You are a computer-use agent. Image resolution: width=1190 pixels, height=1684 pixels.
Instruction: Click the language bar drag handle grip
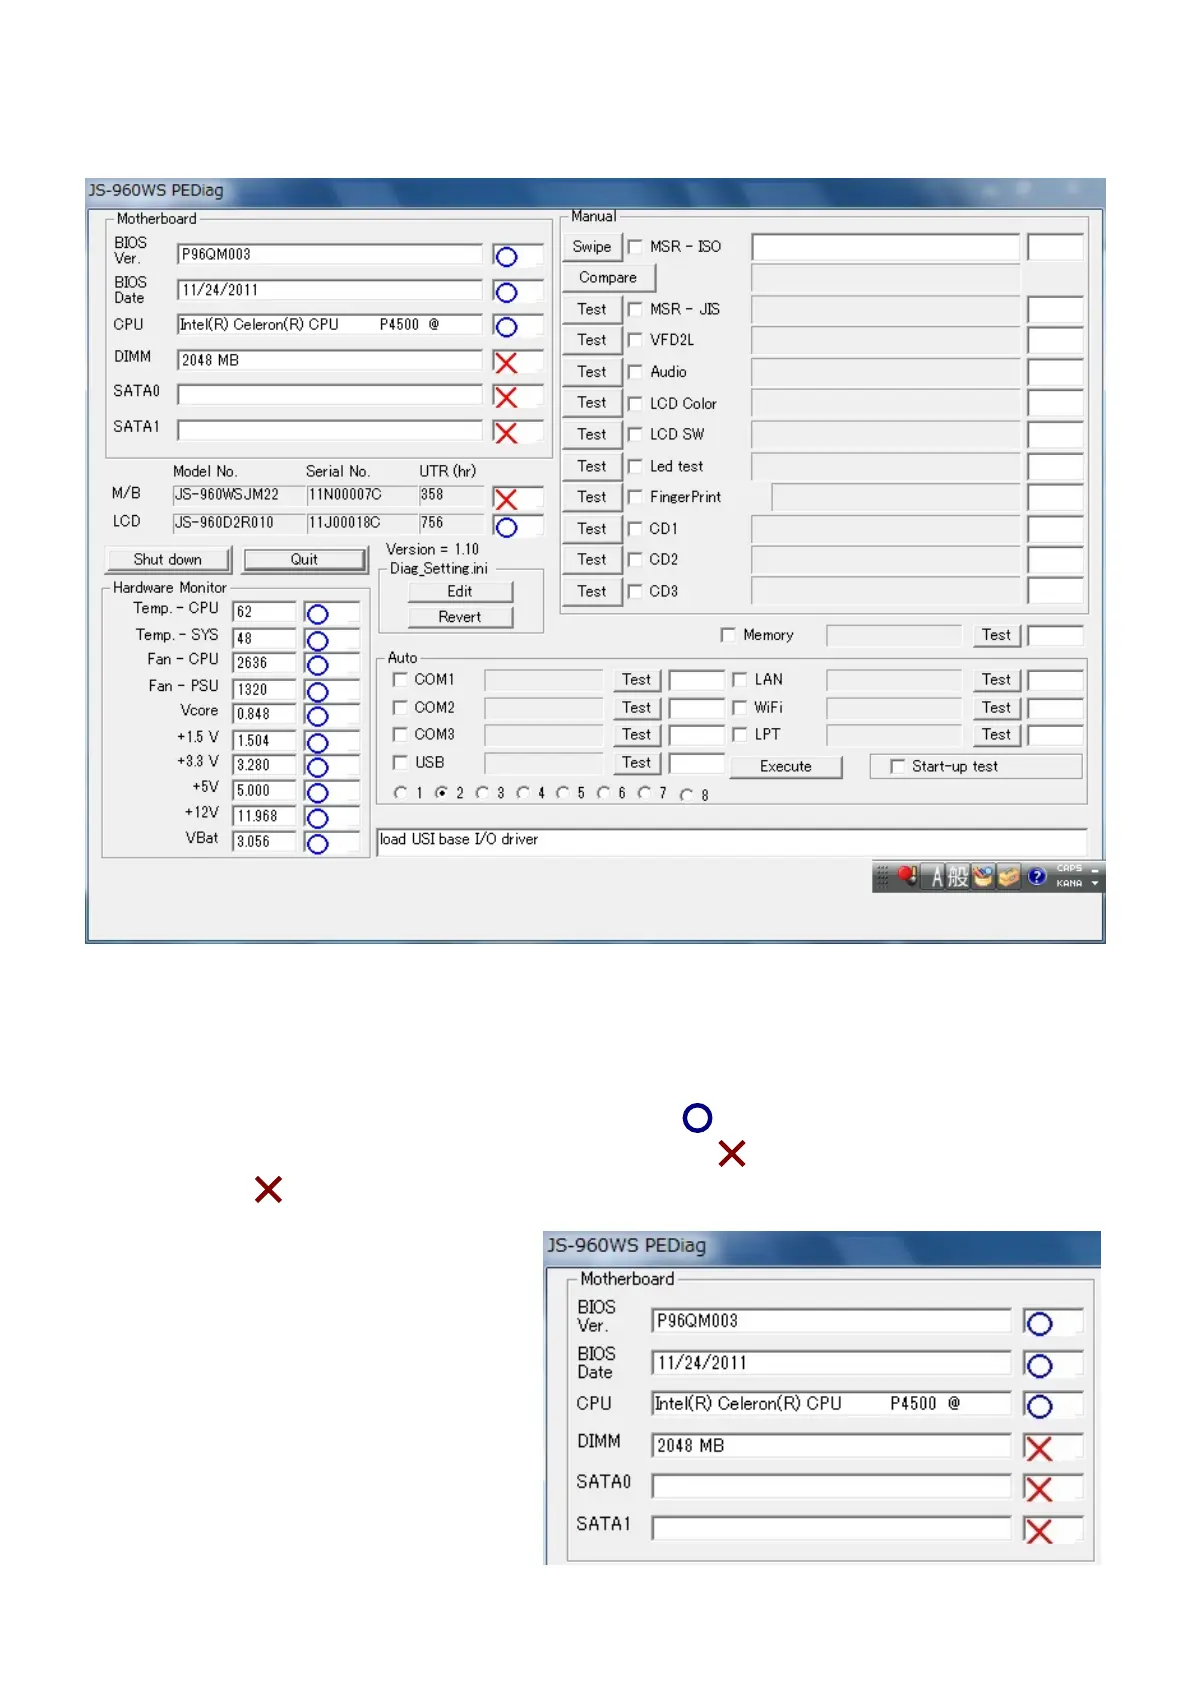coord(882,877)
